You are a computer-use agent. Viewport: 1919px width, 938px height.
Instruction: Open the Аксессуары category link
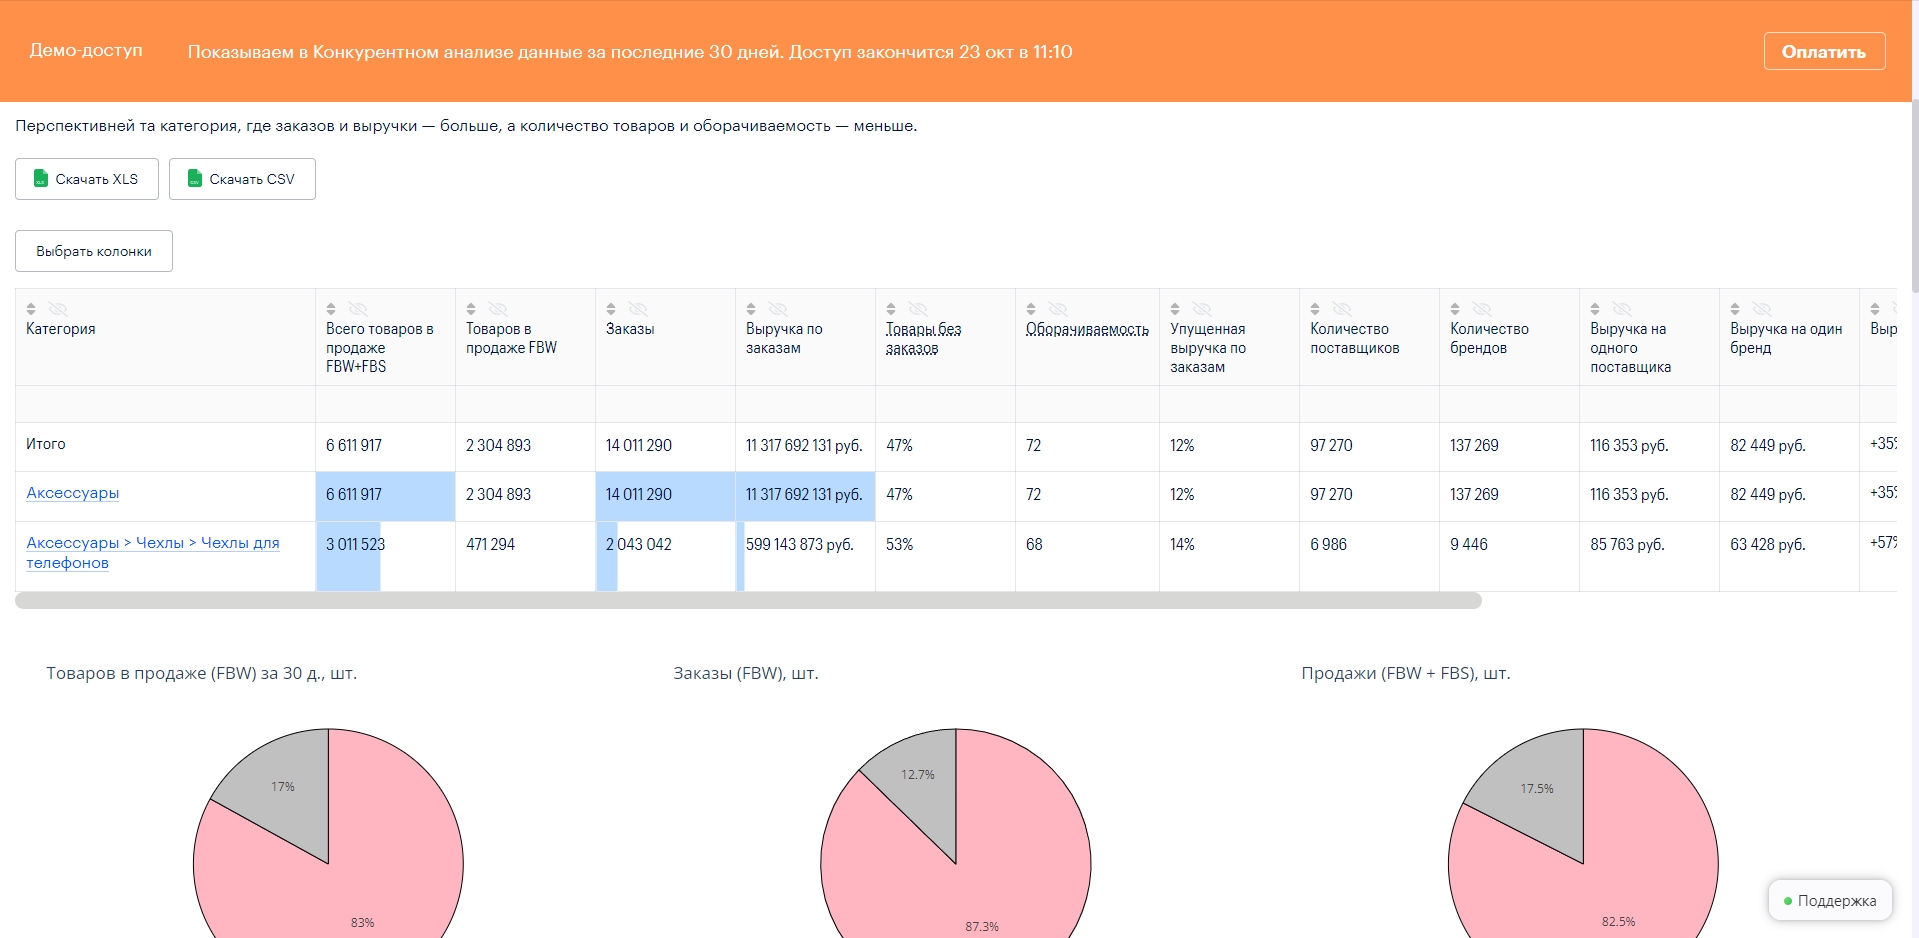[x=73, y=493]
